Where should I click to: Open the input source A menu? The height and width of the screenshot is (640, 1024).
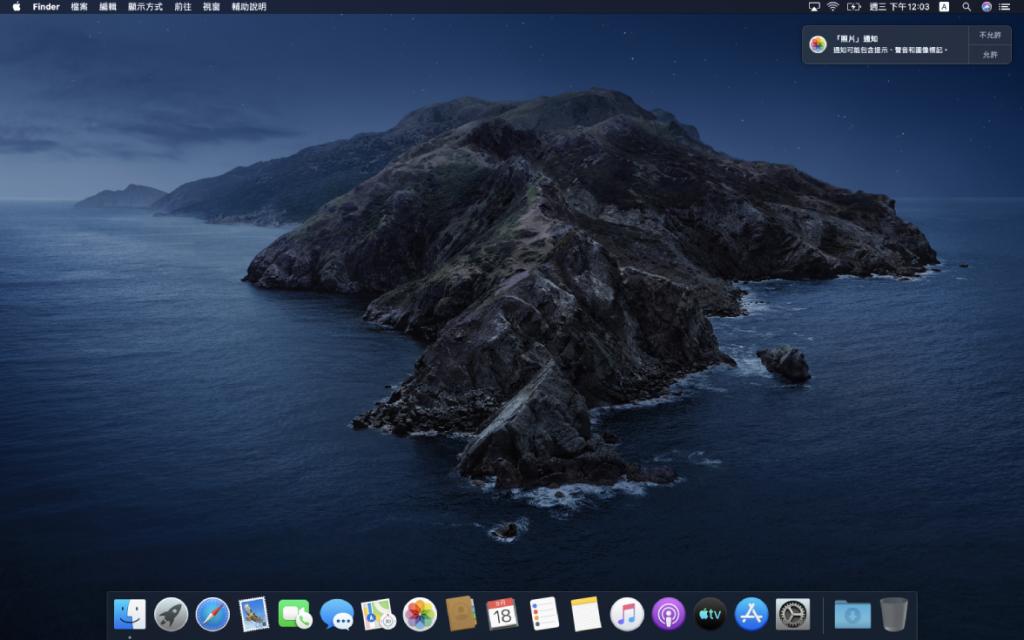944,7
